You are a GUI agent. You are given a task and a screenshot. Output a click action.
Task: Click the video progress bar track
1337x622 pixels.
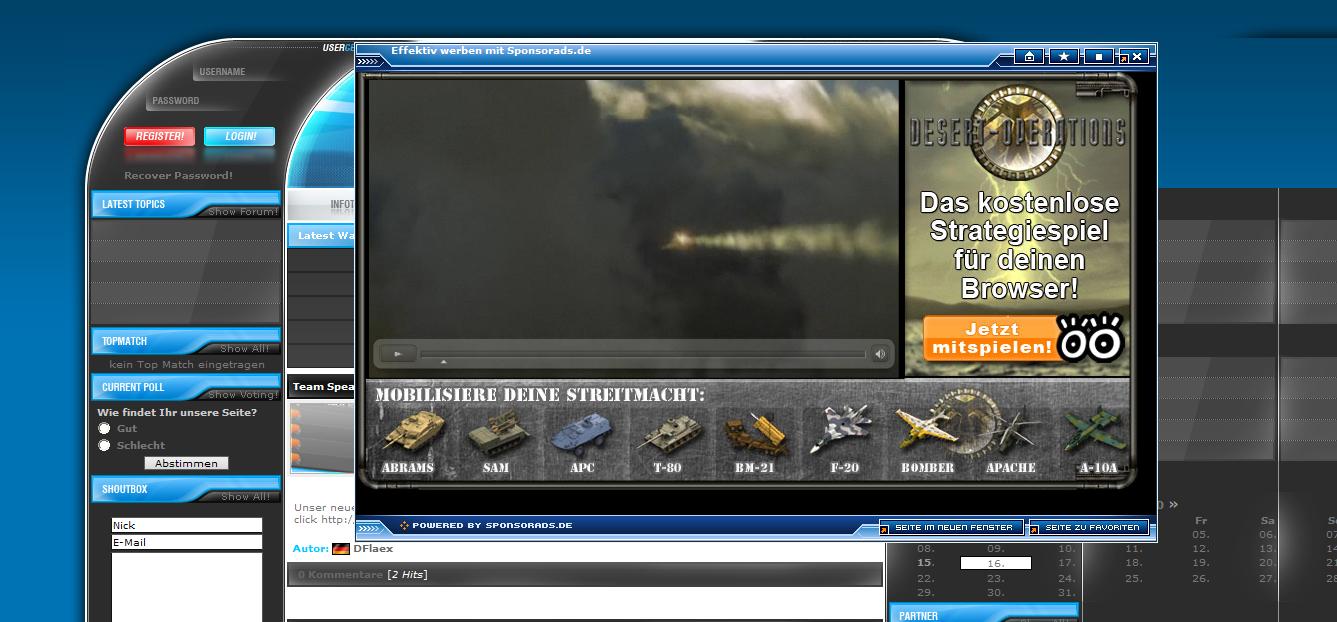[x=642, y=354]
